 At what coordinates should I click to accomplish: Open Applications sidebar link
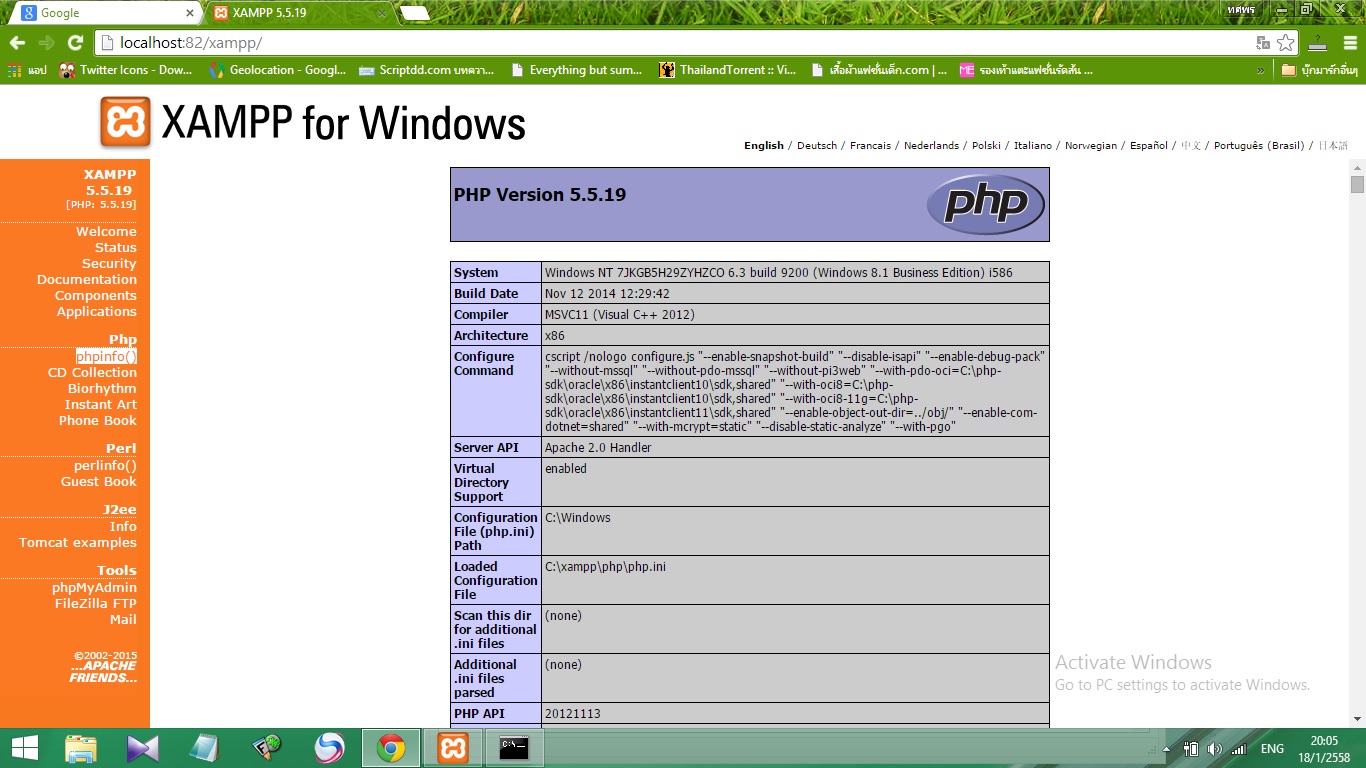coord(97,311)
